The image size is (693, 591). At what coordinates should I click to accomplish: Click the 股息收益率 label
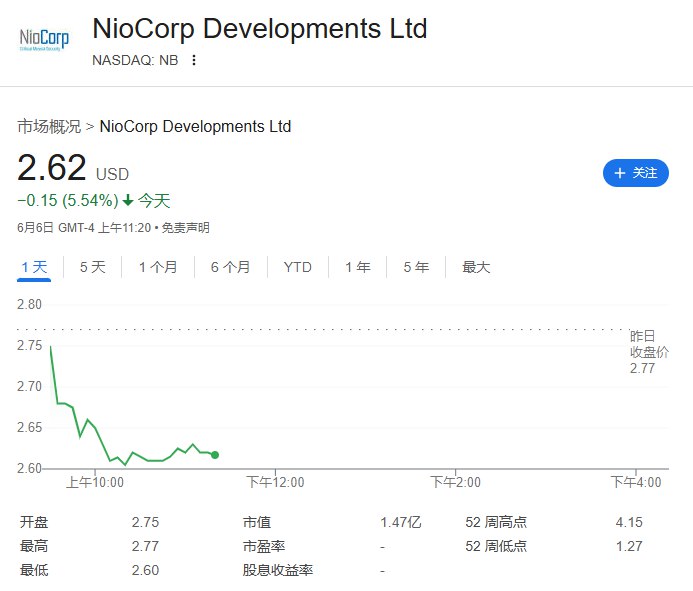click(278, 570)
